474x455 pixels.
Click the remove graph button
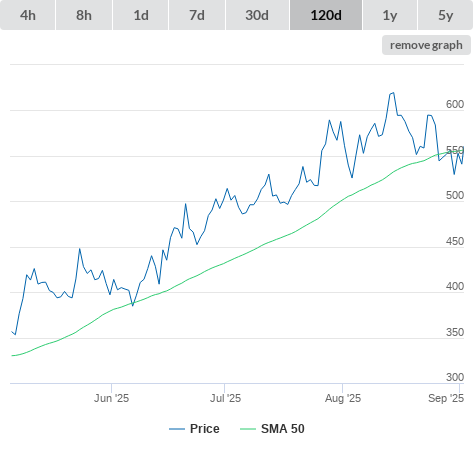pyautogui.click(x=426, y=45)
